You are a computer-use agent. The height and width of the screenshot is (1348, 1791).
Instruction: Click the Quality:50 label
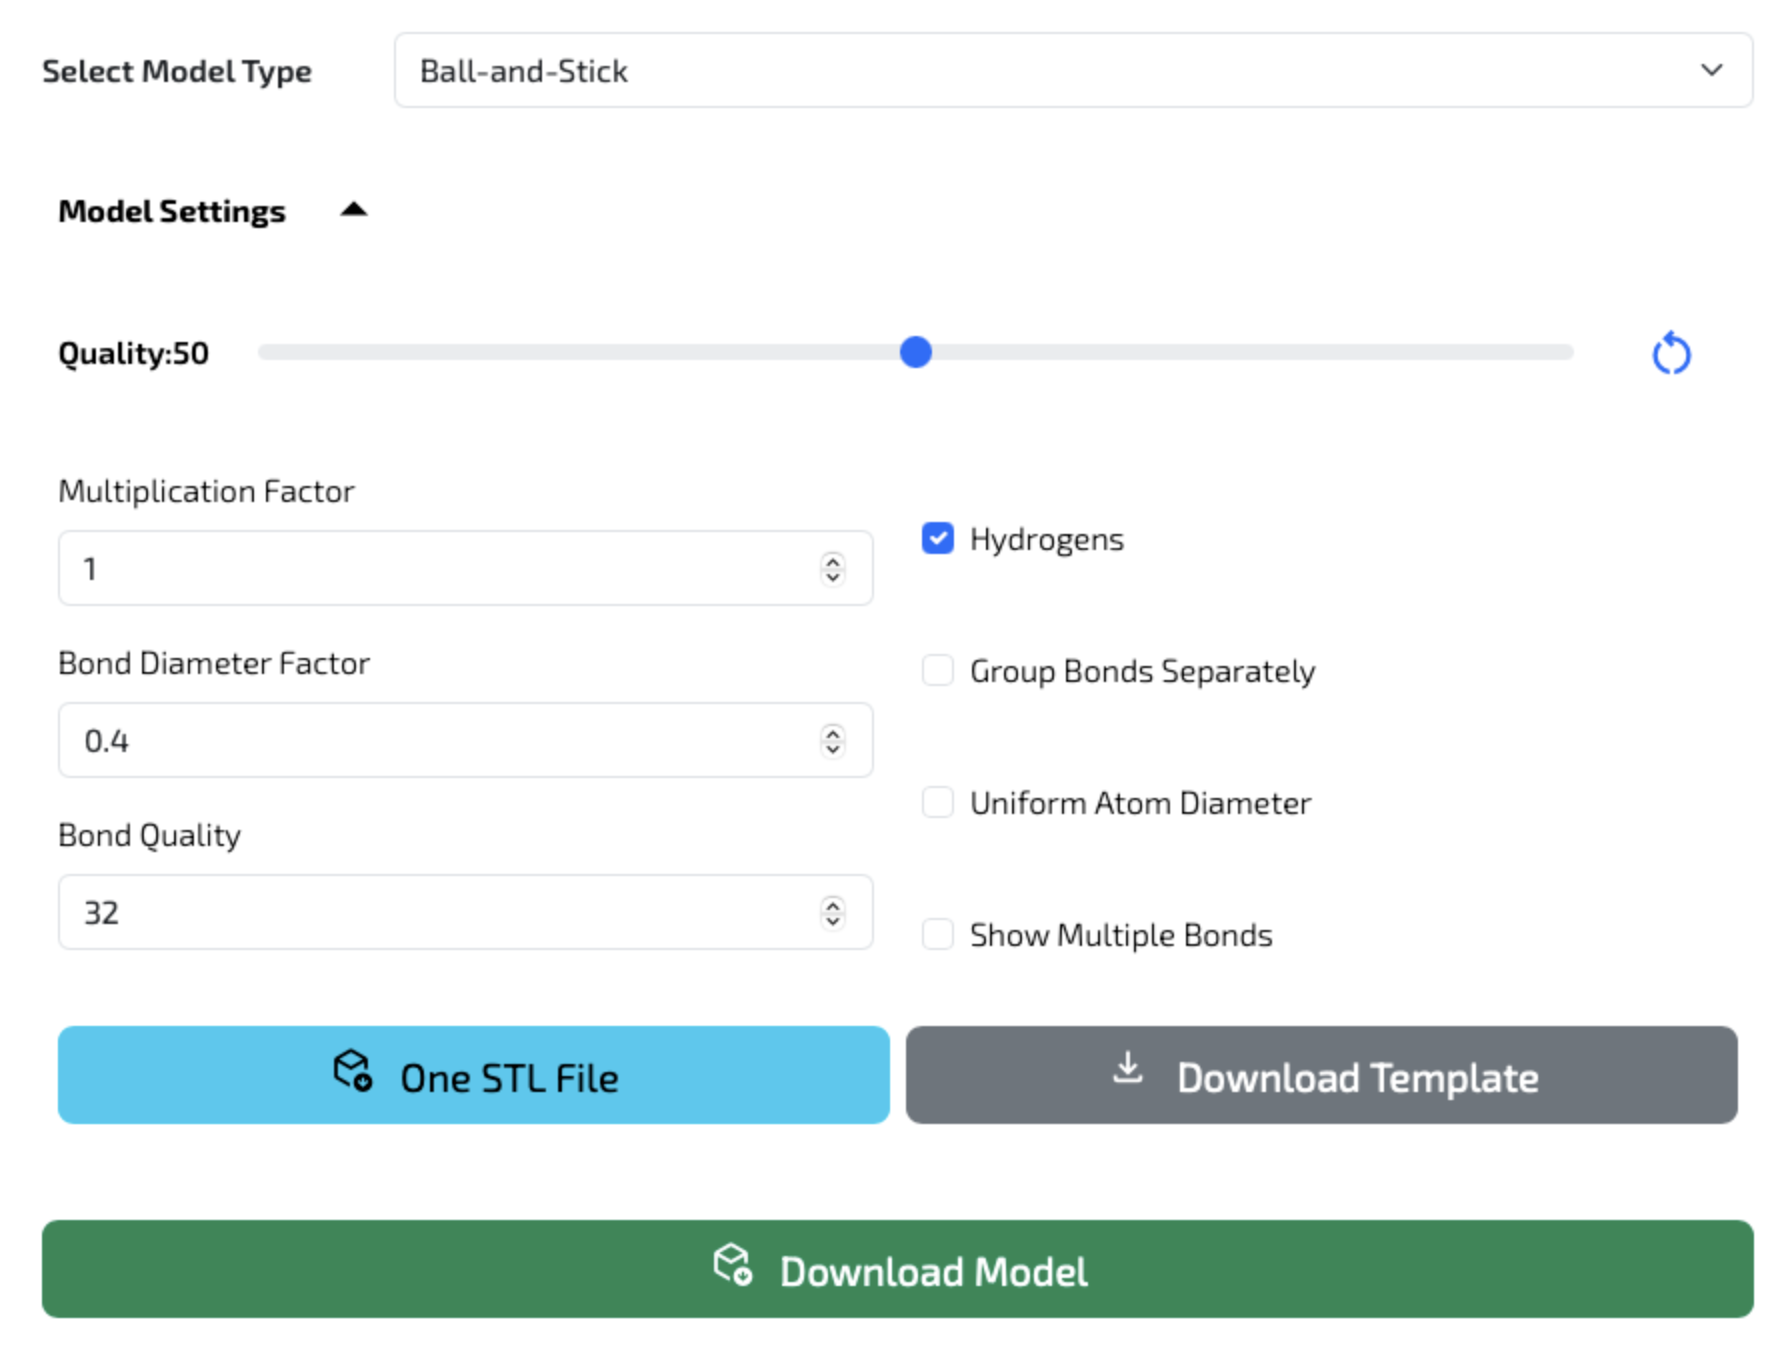point(133,353)
